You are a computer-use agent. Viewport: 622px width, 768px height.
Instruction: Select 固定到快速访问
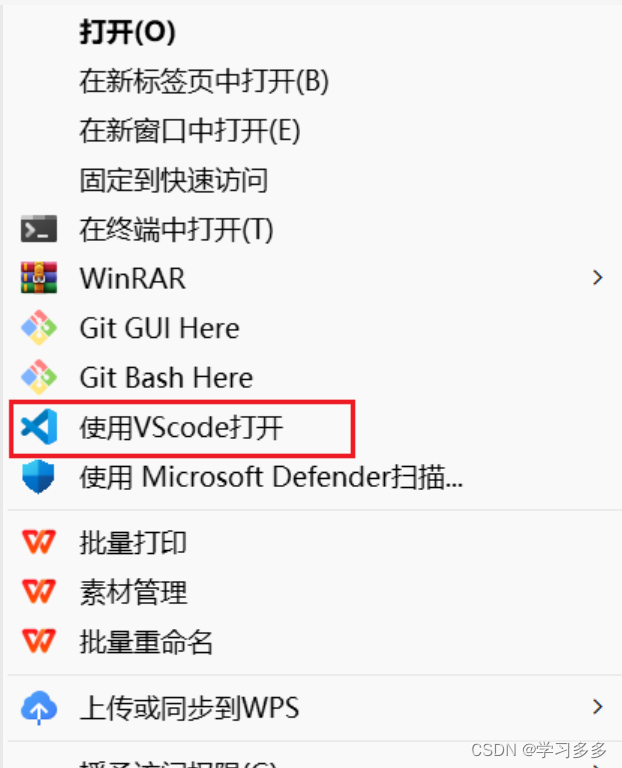click(174, 180)
